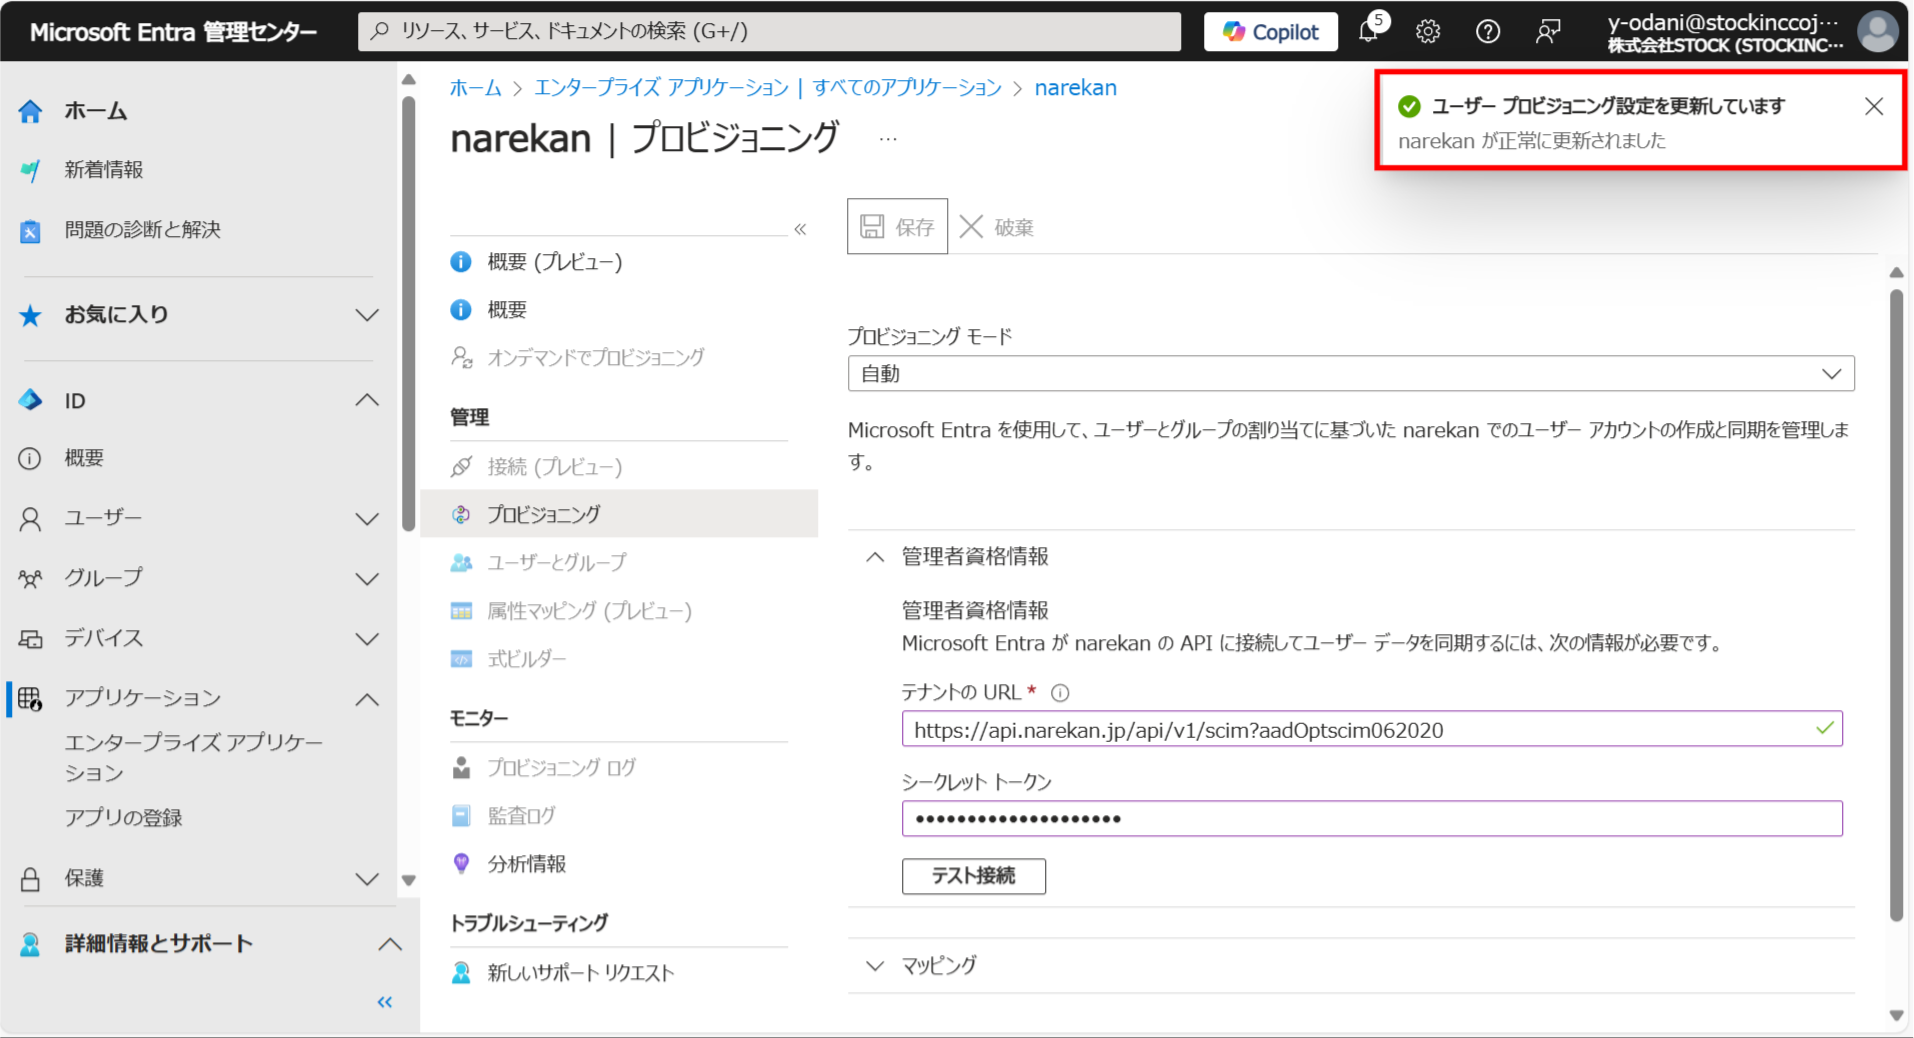The image size is (1914, 1038).
Task: Click the テナントの URL info icon
Action: coord(1061,693)
